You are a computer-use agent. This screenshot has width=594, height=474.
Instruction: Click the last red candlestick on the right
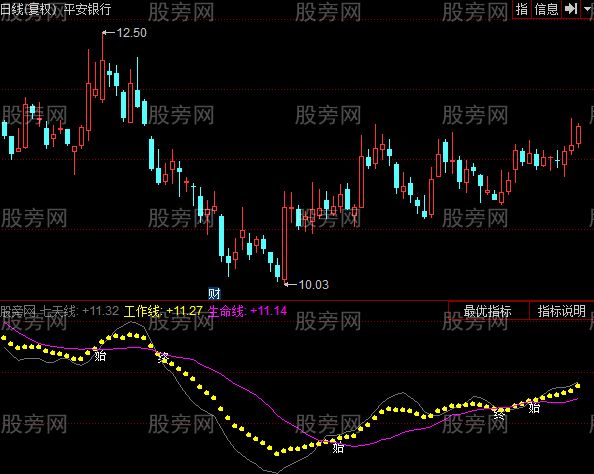tap(578, 136)
